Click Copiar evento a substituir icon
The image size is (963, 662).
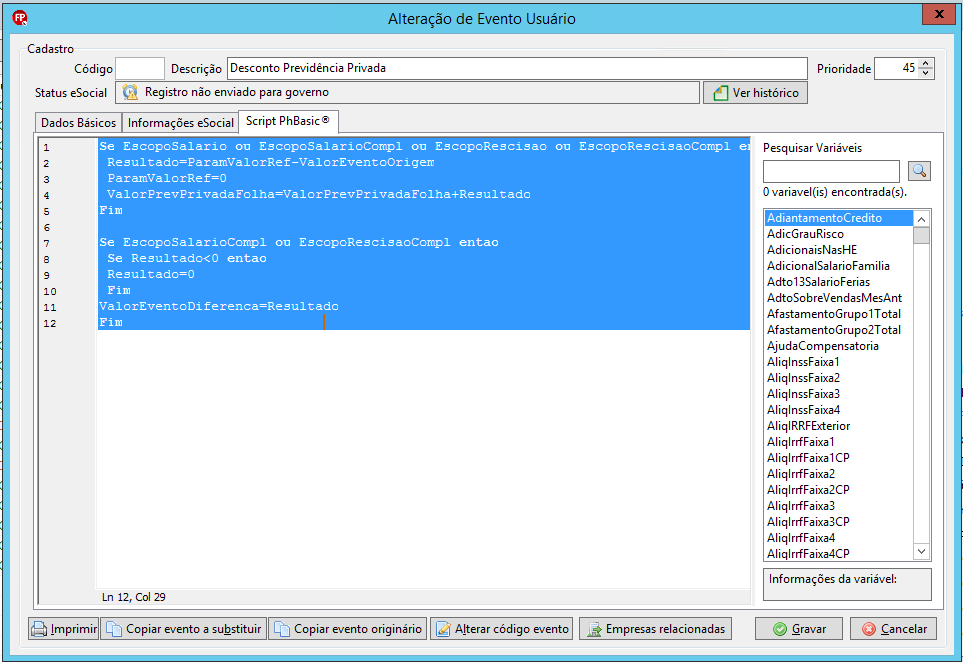coord(114,629)
